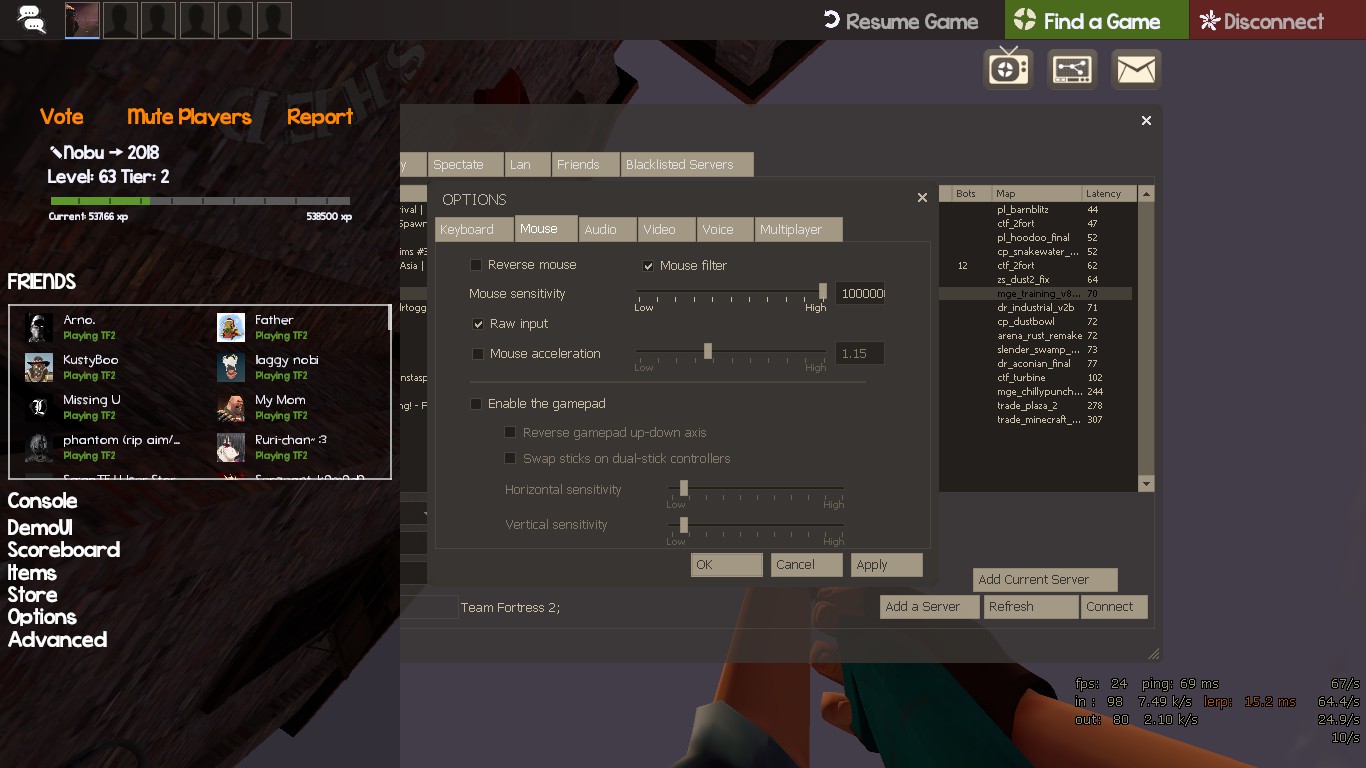
Task: Open the Vote menu
Action: coord(62,117)
